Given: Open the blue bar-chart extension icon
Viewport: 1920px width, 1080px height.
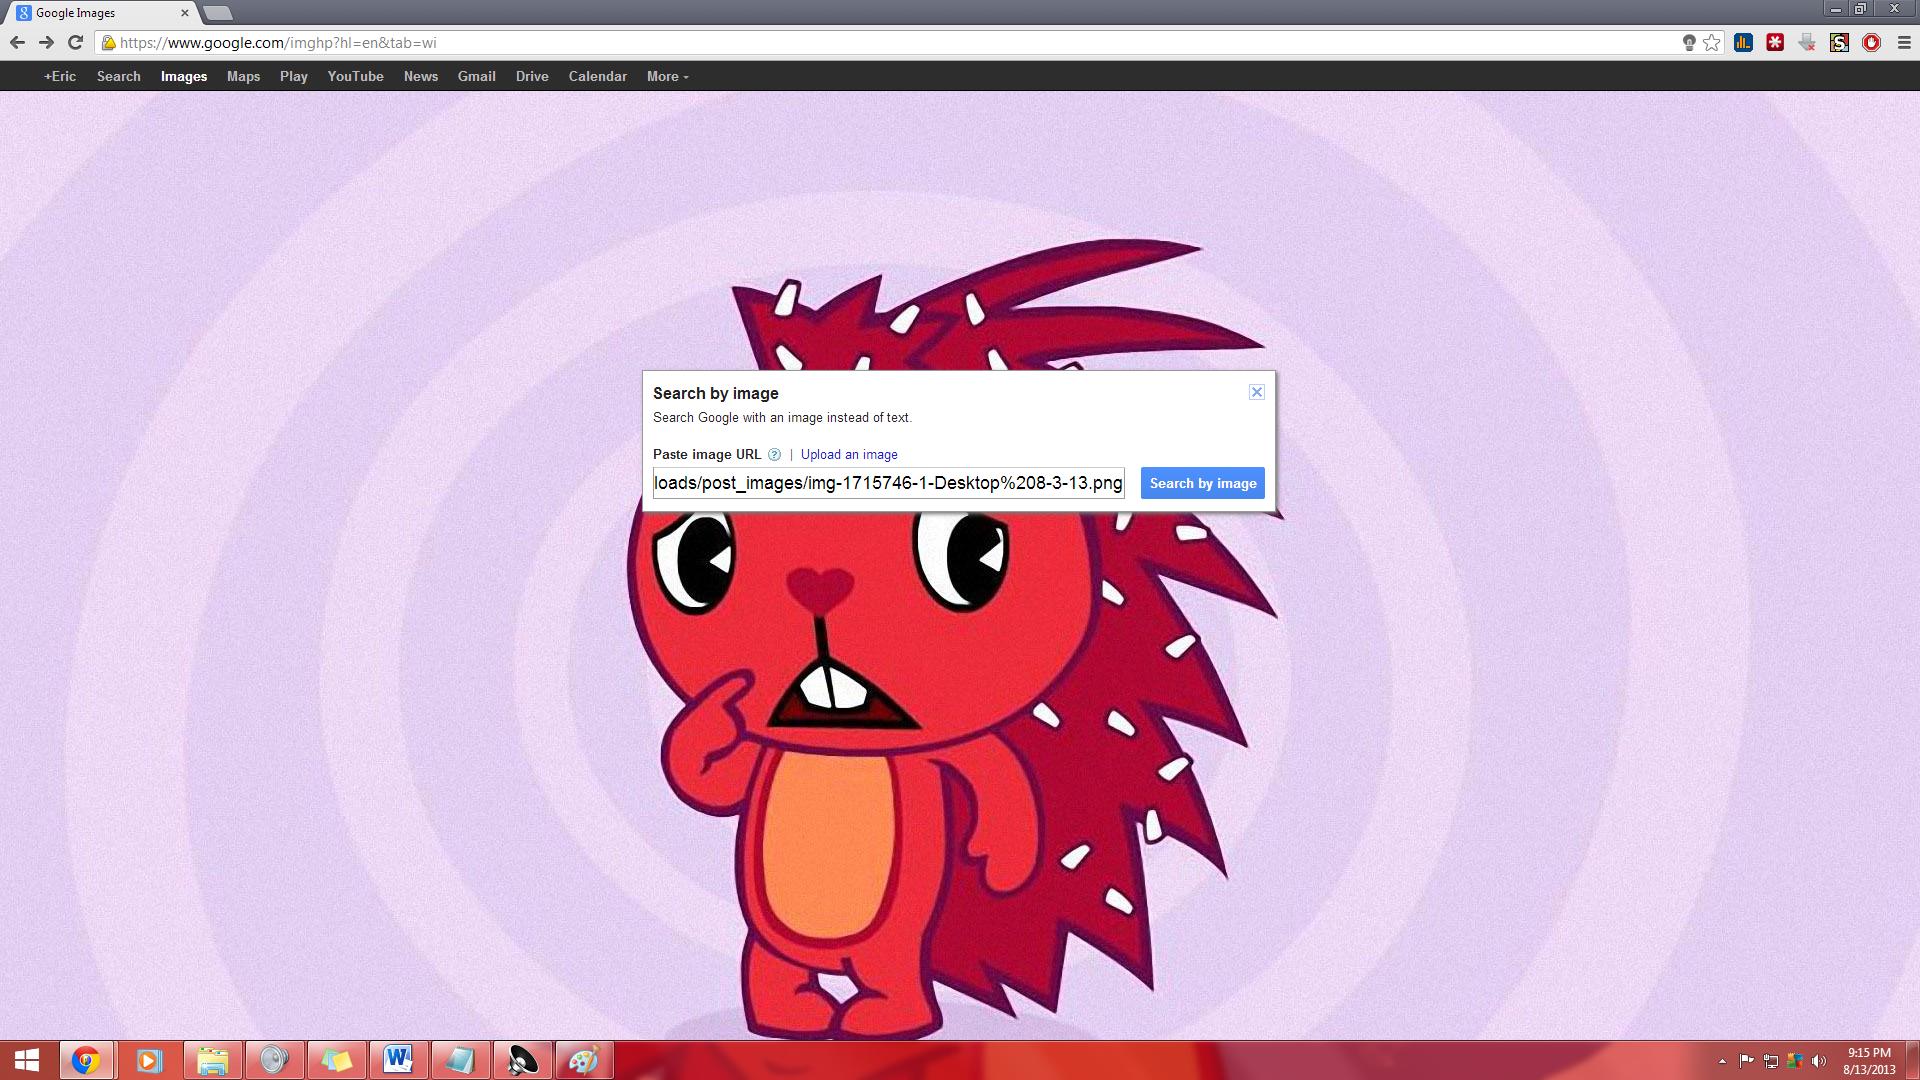Looking at the screenshot, I should (x=1743, y=42).
